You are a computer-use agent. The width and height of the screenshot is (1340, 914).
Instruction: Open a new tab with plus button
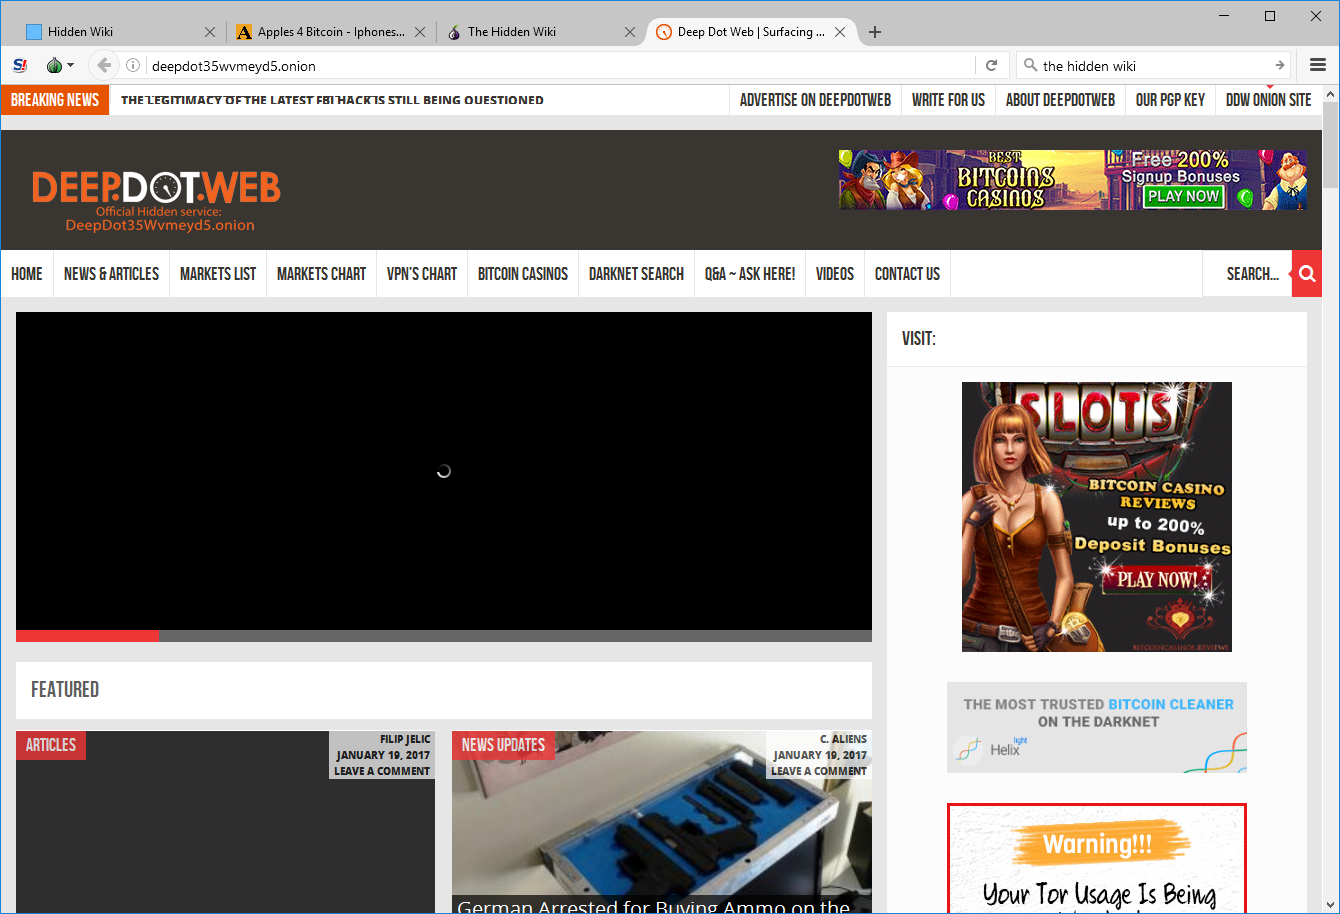point(875,32)
